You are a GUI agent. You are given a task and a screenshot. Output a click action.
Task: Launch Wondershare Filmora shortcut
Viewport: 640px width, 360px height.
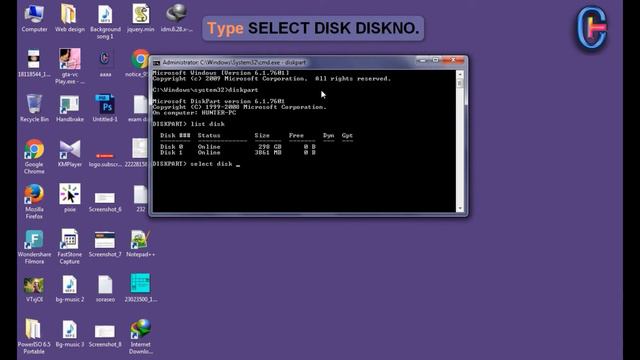click(x=34, y=247)
